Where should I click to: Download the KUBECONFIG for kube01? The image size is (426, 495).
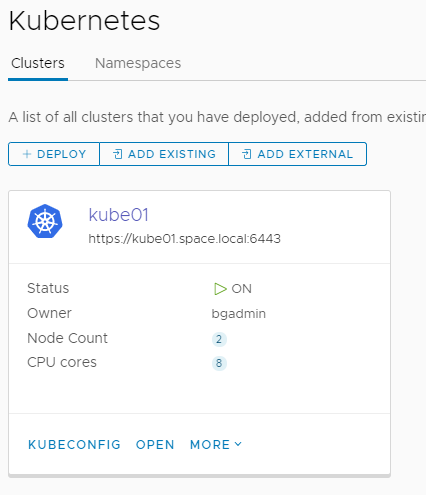click(74, 445)
